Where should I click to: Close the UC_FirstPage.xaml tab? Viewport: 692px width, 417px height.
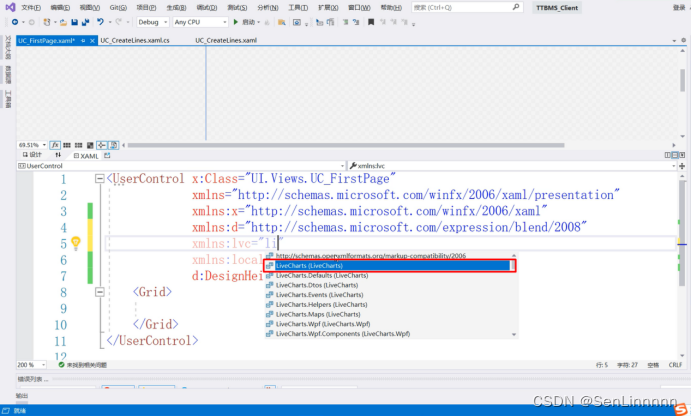92,41
